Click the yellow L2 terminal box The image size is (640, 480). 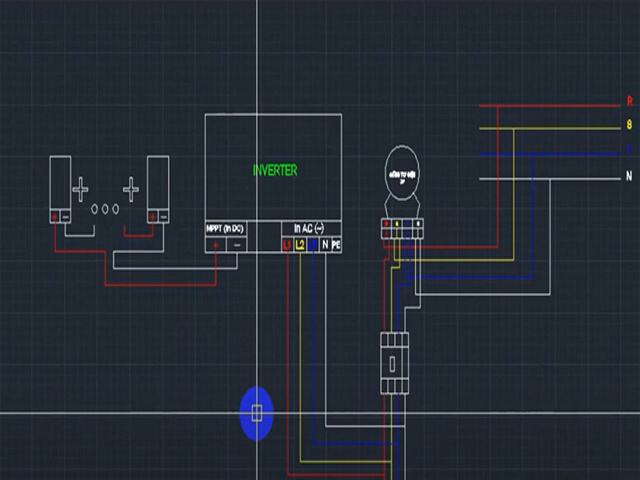point(300,245)
